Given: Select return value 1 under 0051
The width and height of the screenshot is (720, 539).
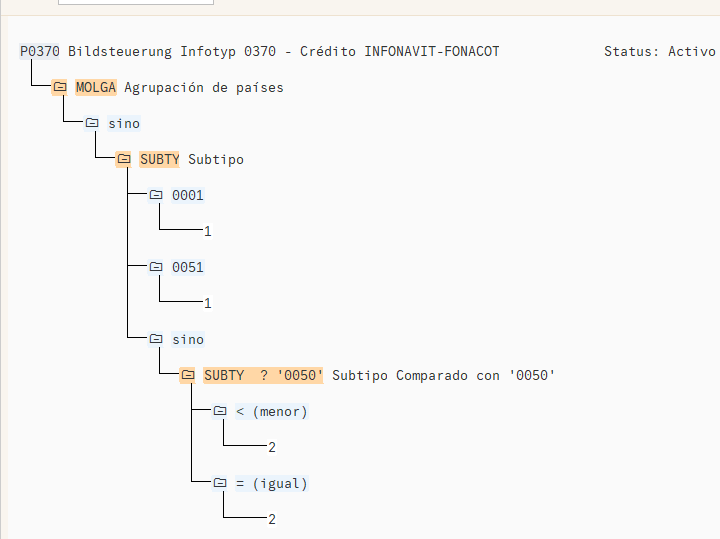Looking at the screenshot, I should 208,303.
